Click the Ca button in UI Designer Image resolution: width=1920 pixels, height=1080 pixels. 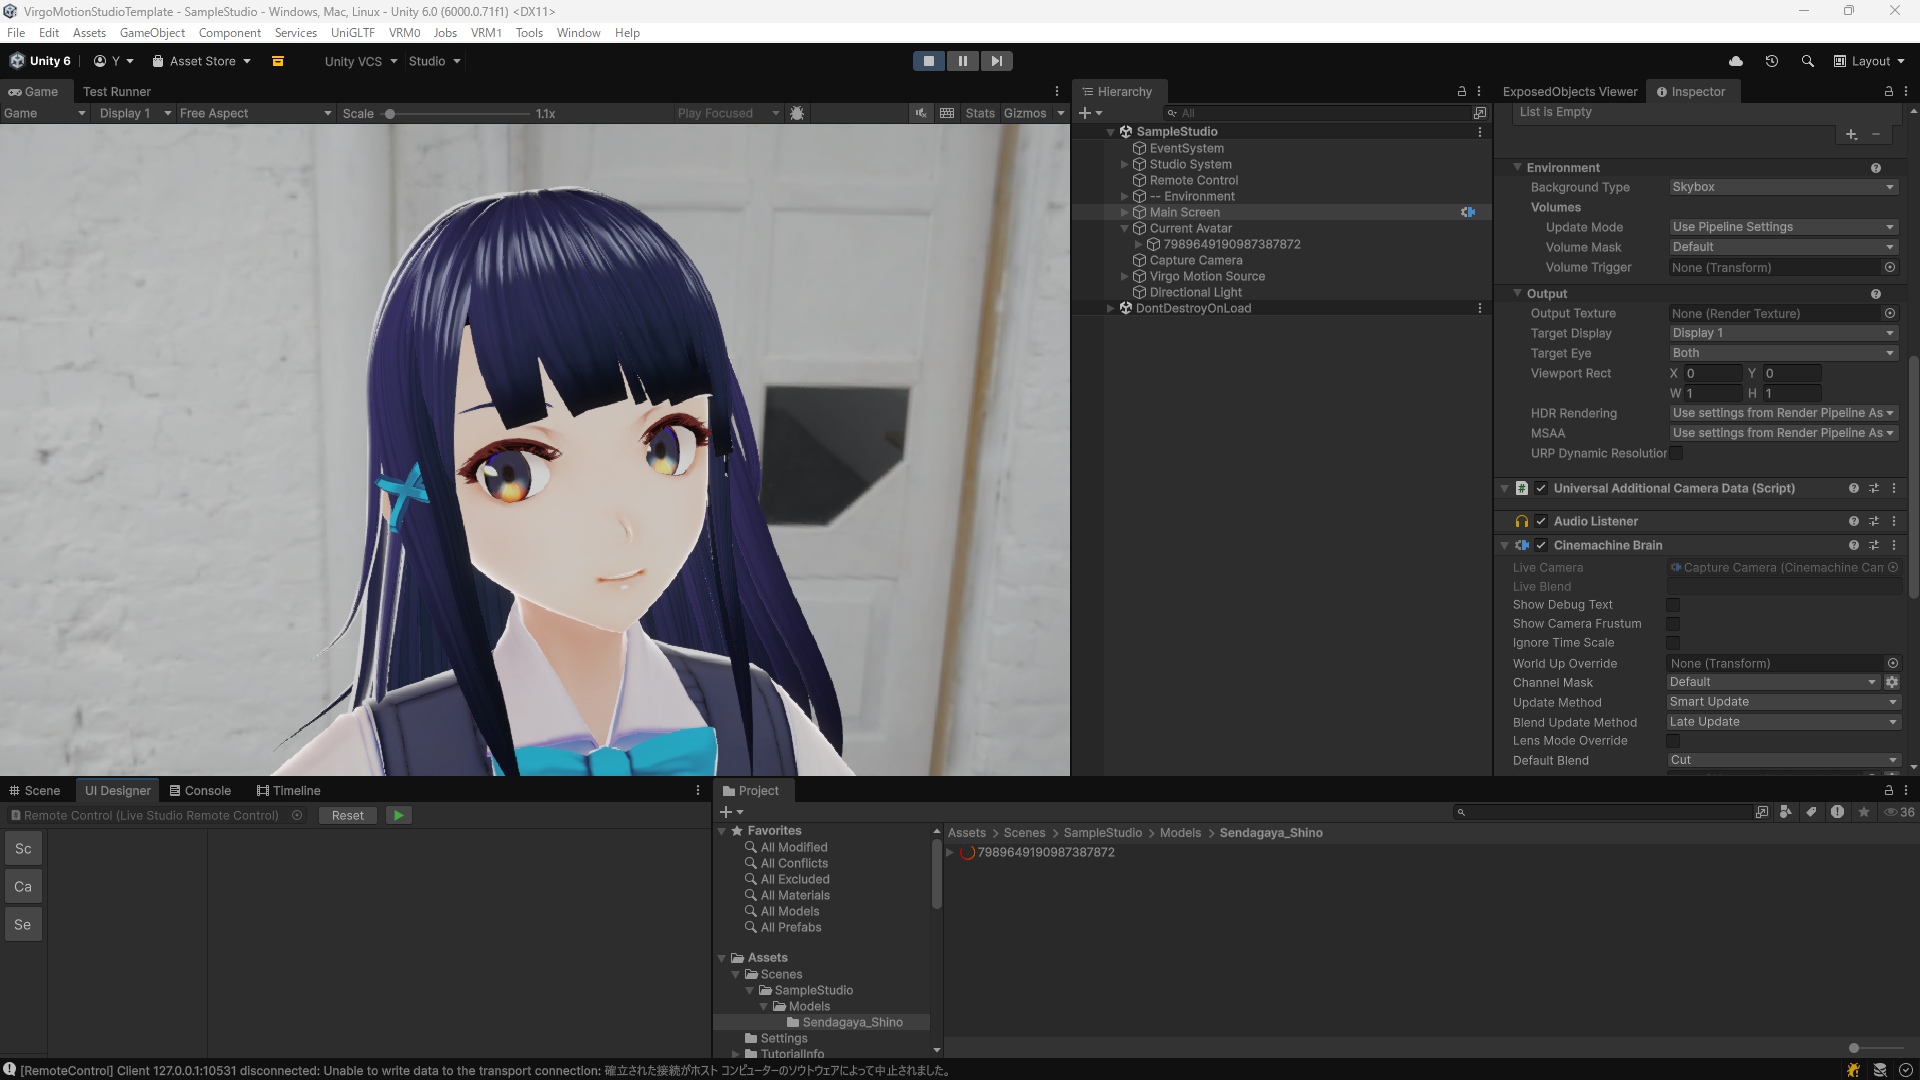click(23, 887)
